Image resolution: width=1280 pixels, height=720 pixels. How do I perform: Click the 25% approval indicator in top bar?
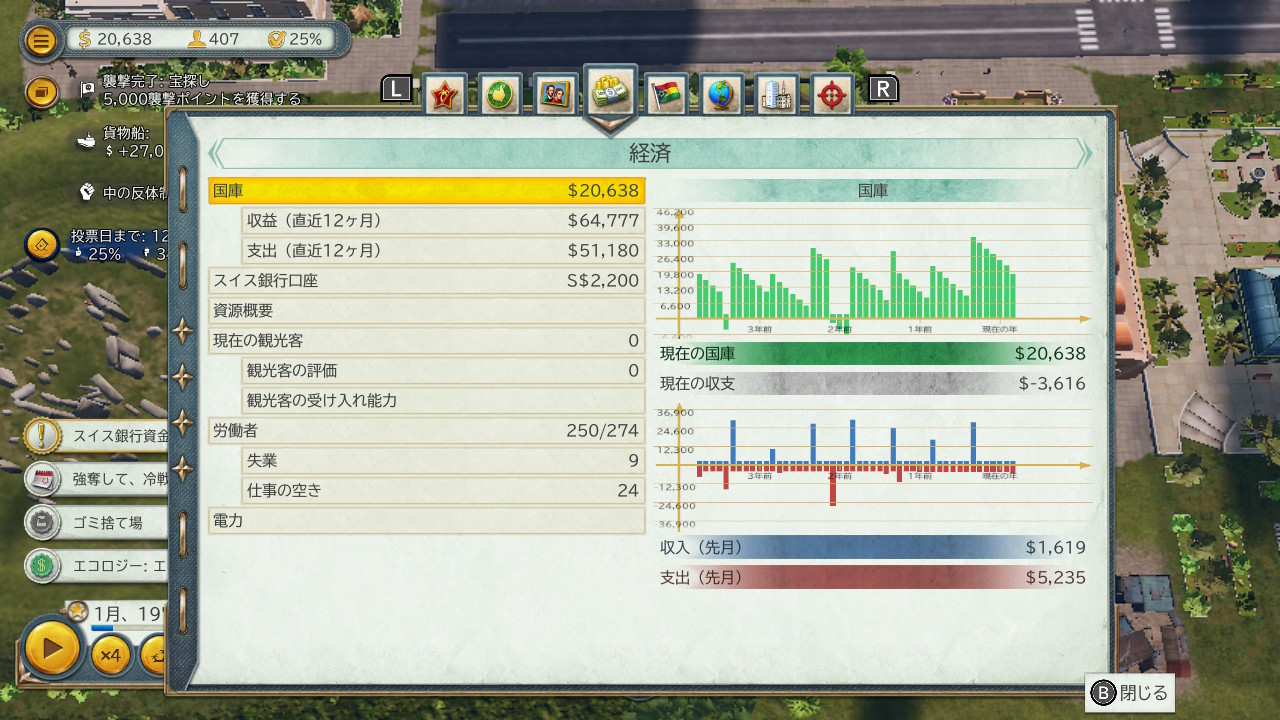[x=295, y=39]
